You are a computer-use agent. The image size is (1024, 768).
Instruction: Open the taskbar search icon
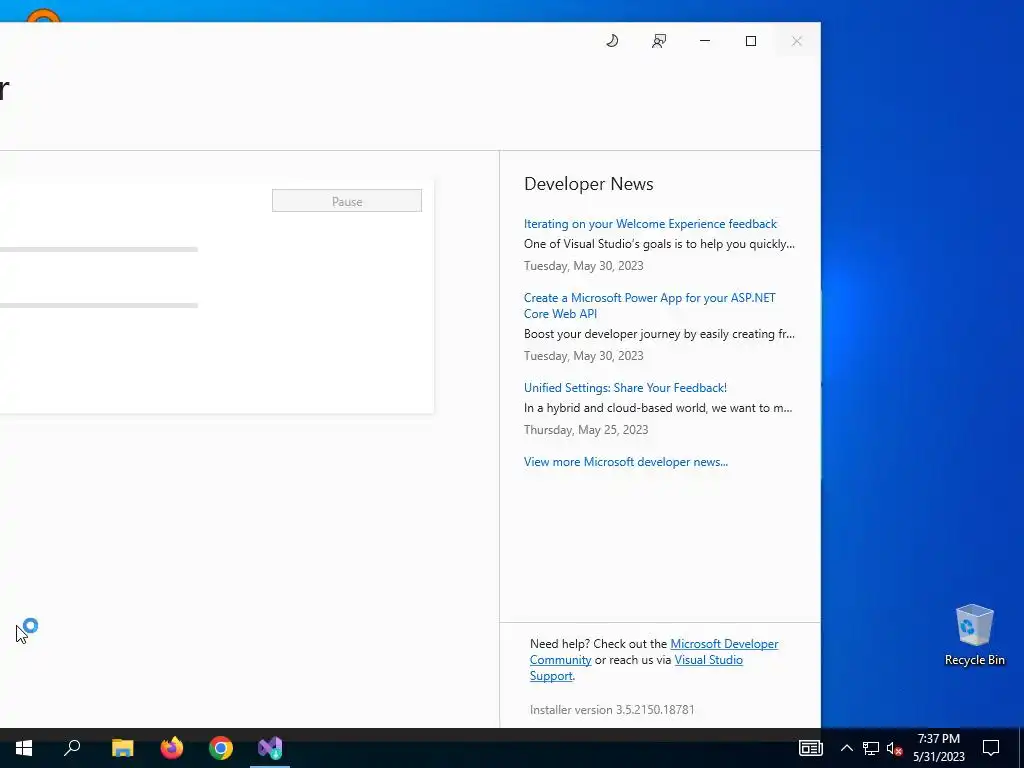[72, 748]
